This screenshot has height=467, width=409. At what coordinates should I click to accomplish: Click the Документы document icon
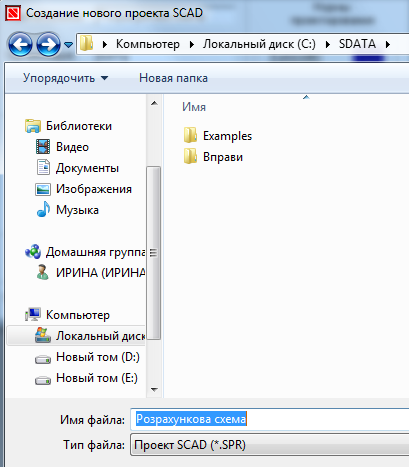(43, 167)
